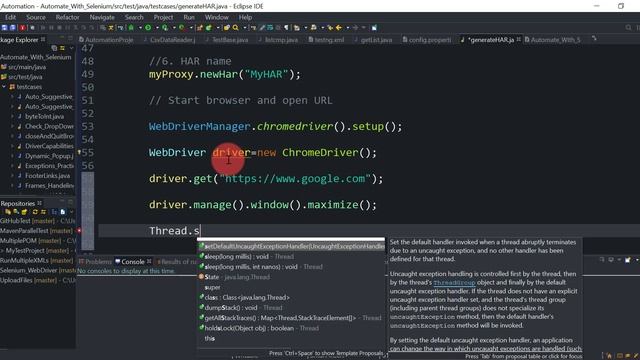The width and height of the screenshot is (640, 360).
Task: Open the Coverage icon dropdown arrow
Action: [x=173, y=28]
